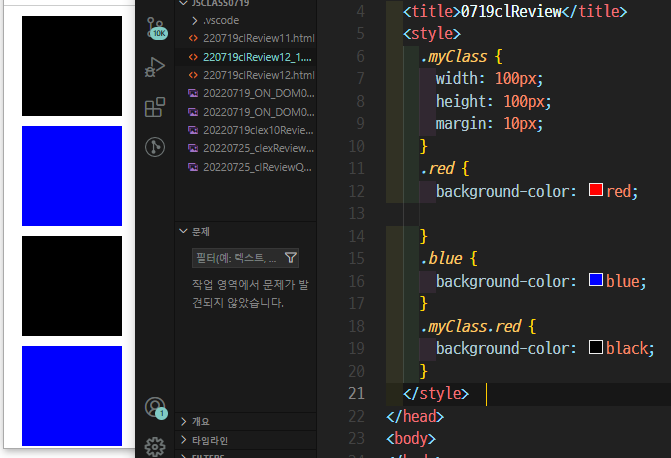
Task: Open the first 20220719_ON_DOM0... image file
Action: coord(258,93)
